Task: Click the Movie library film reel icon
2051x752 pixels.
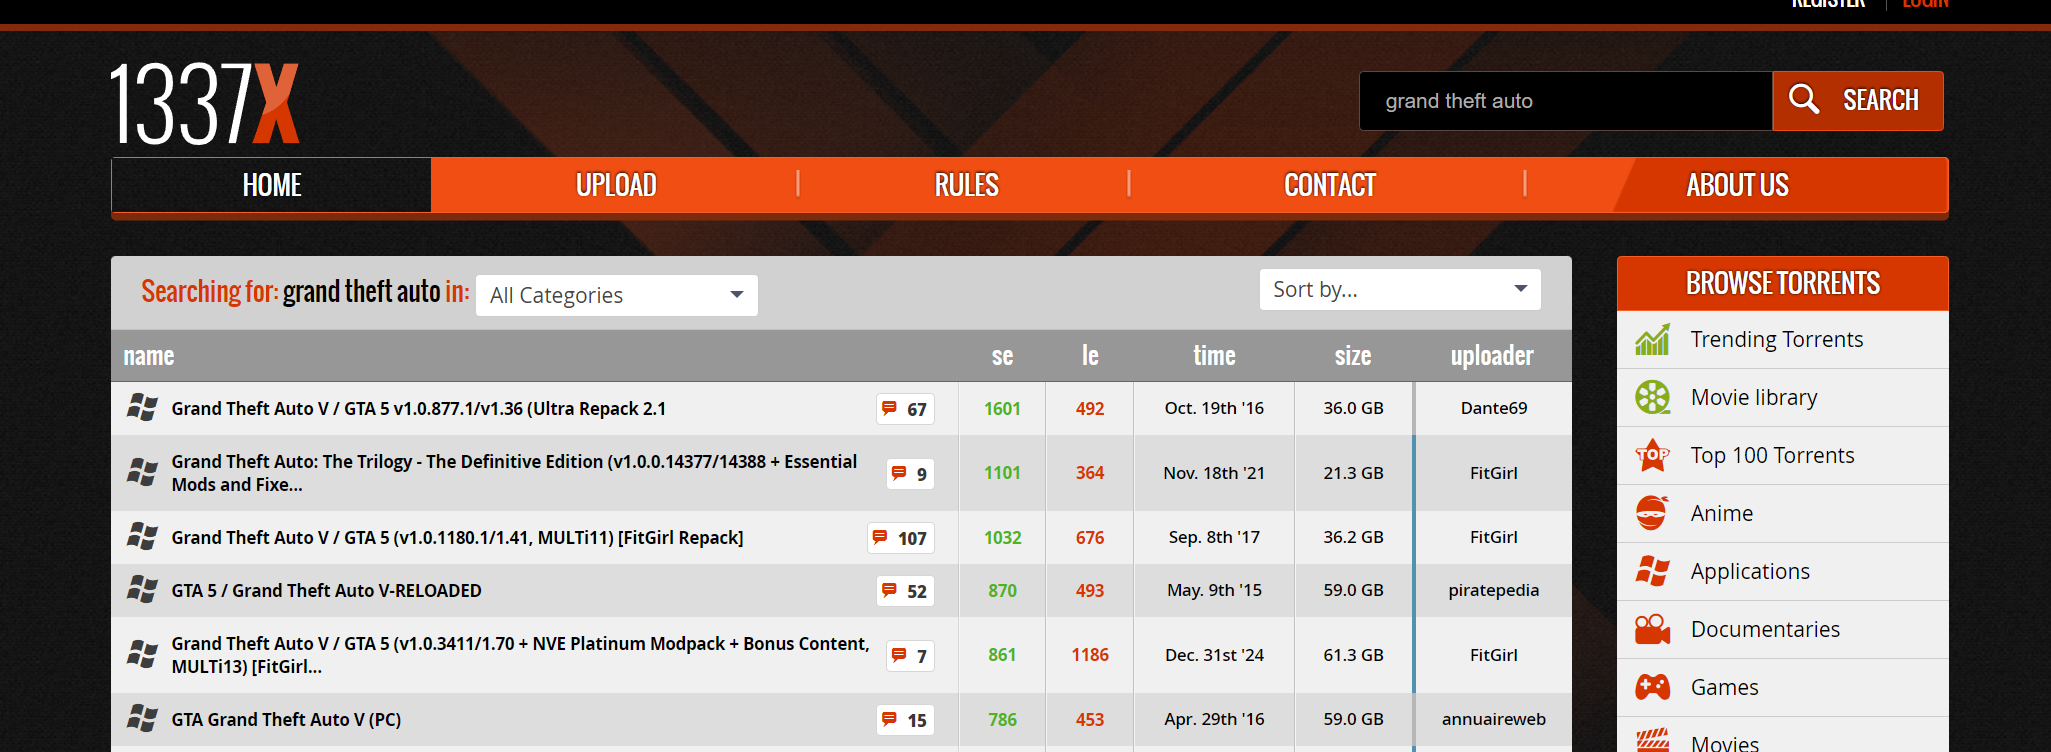Action: pos(1652,398)
